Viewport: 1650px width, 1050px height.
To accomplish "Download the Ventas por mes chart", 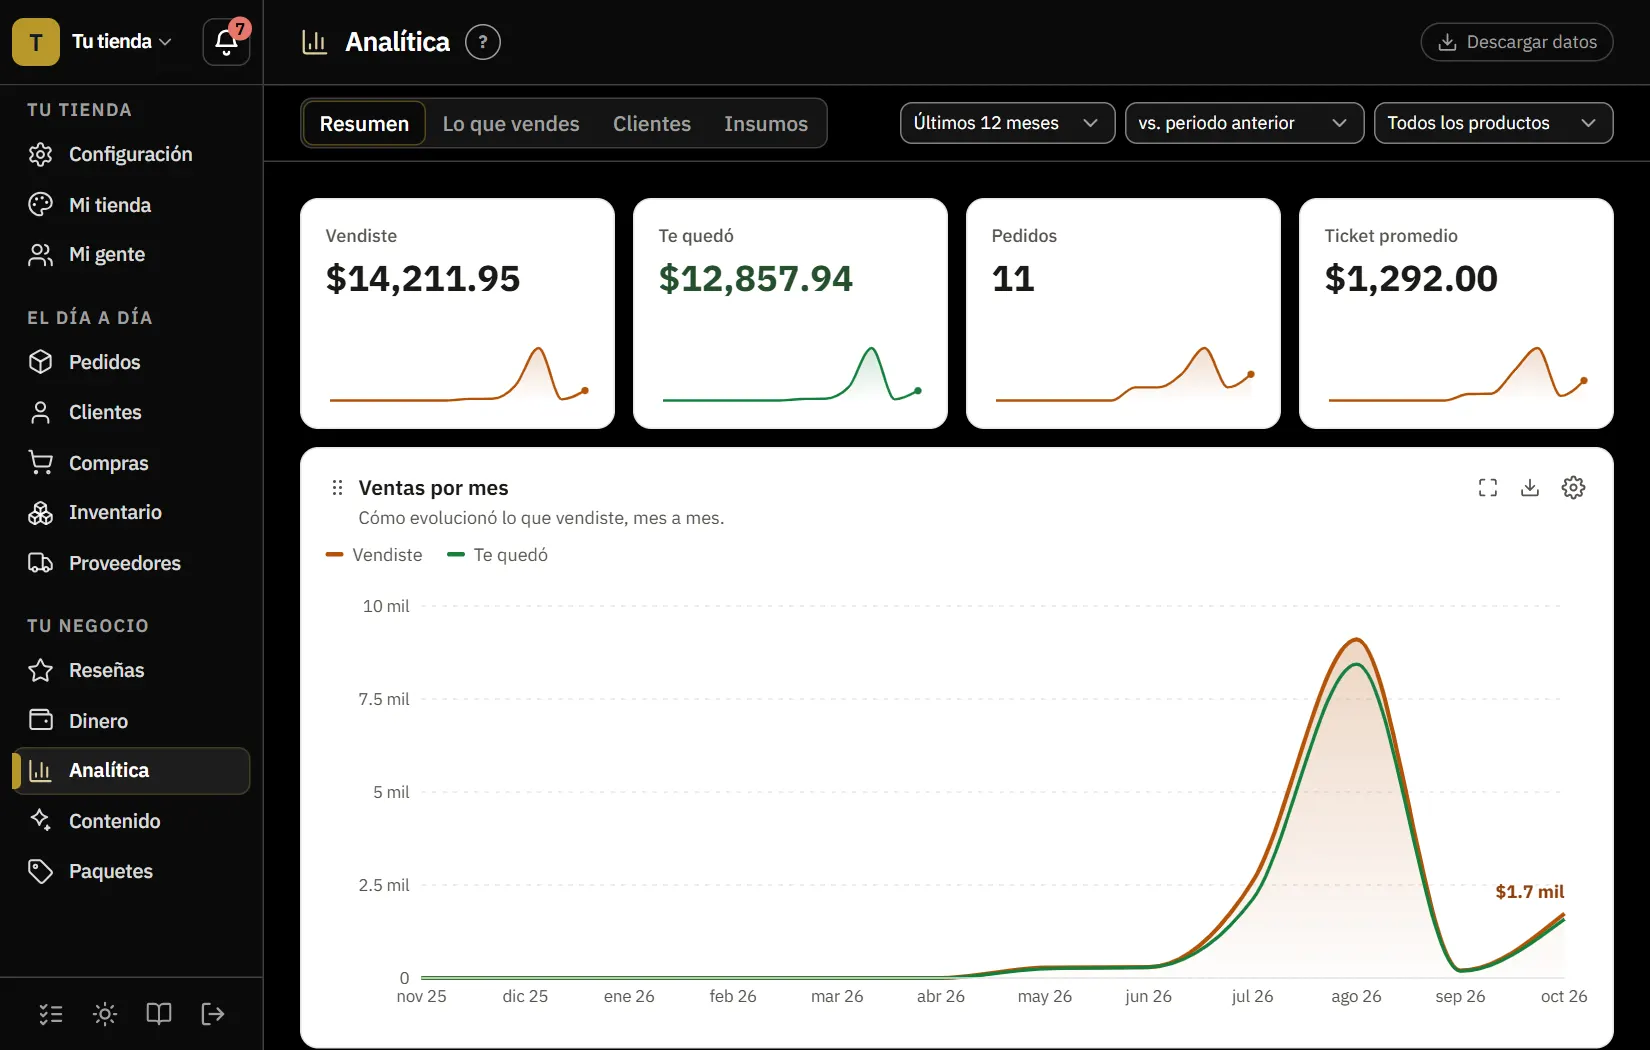I will pos(1530,488).
